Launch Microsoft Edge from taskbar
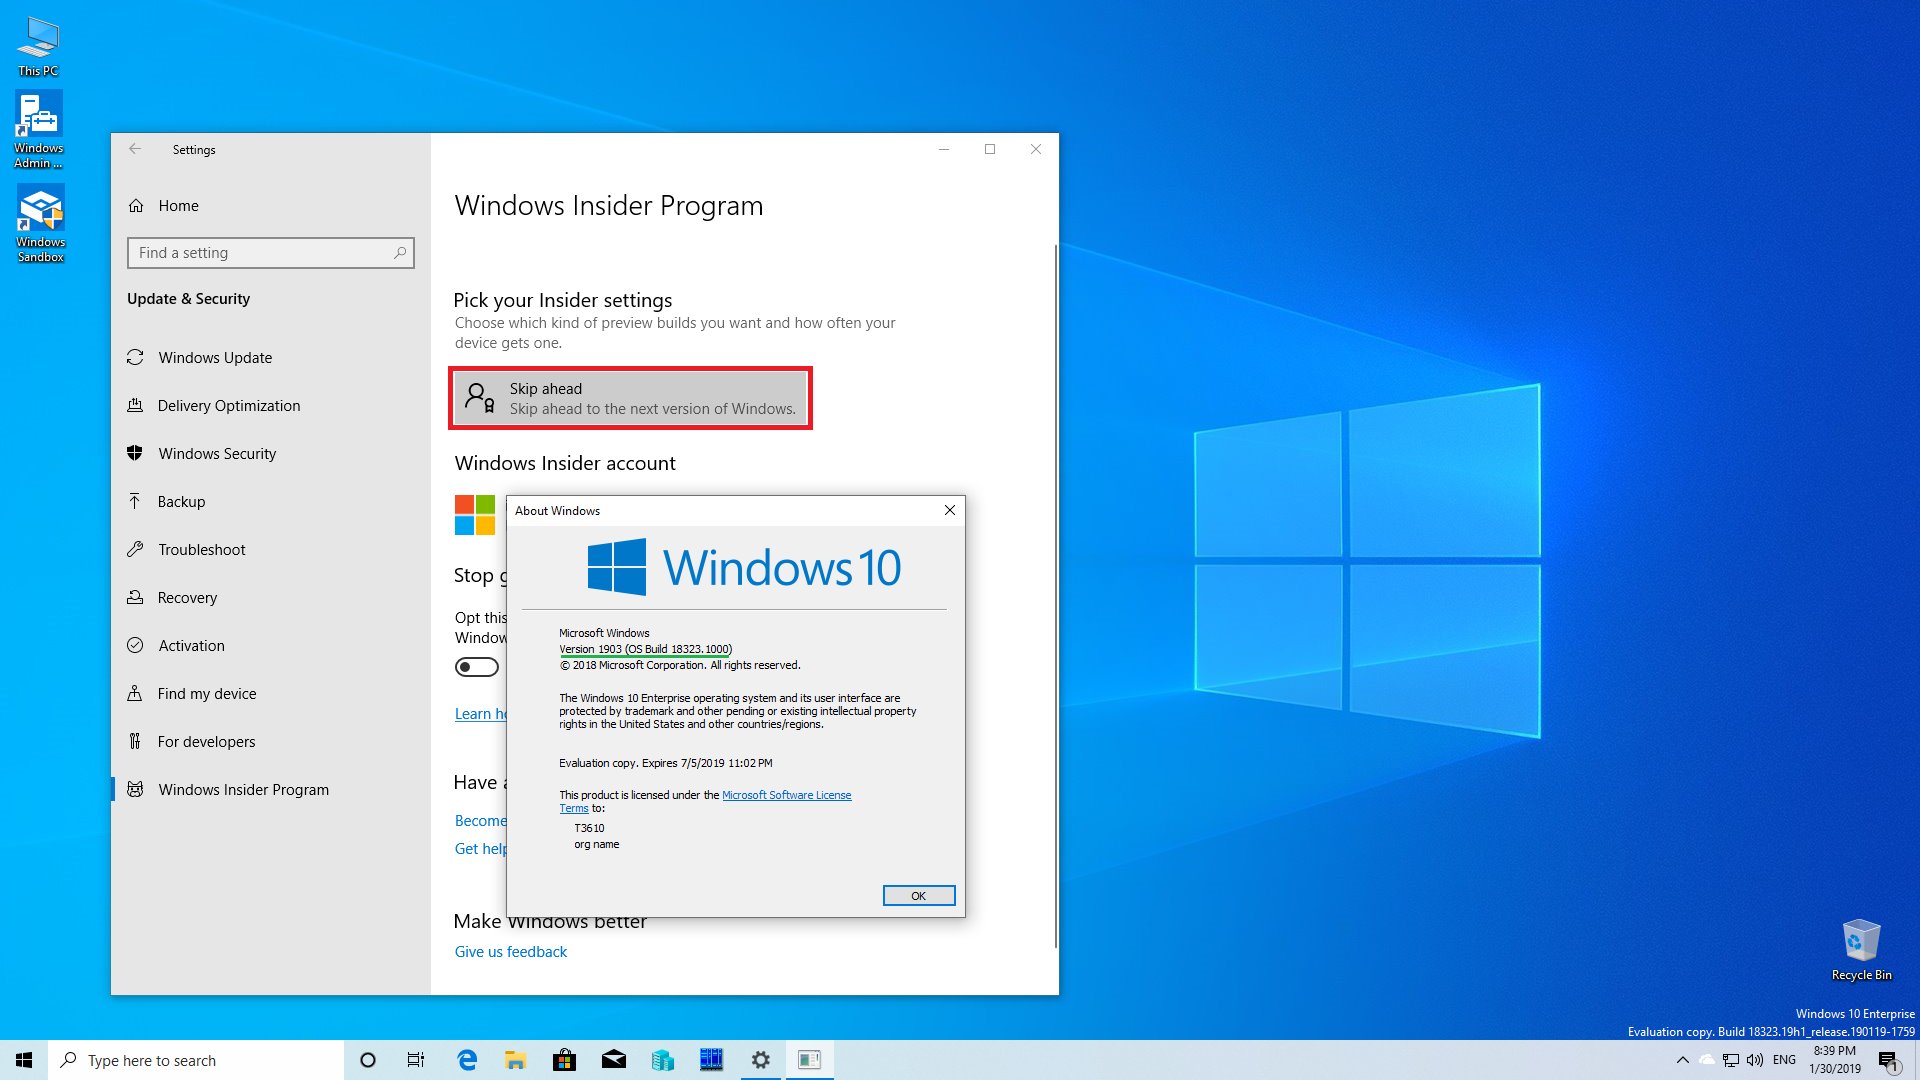The image size is (1920, 1080). pos(466,1060)
